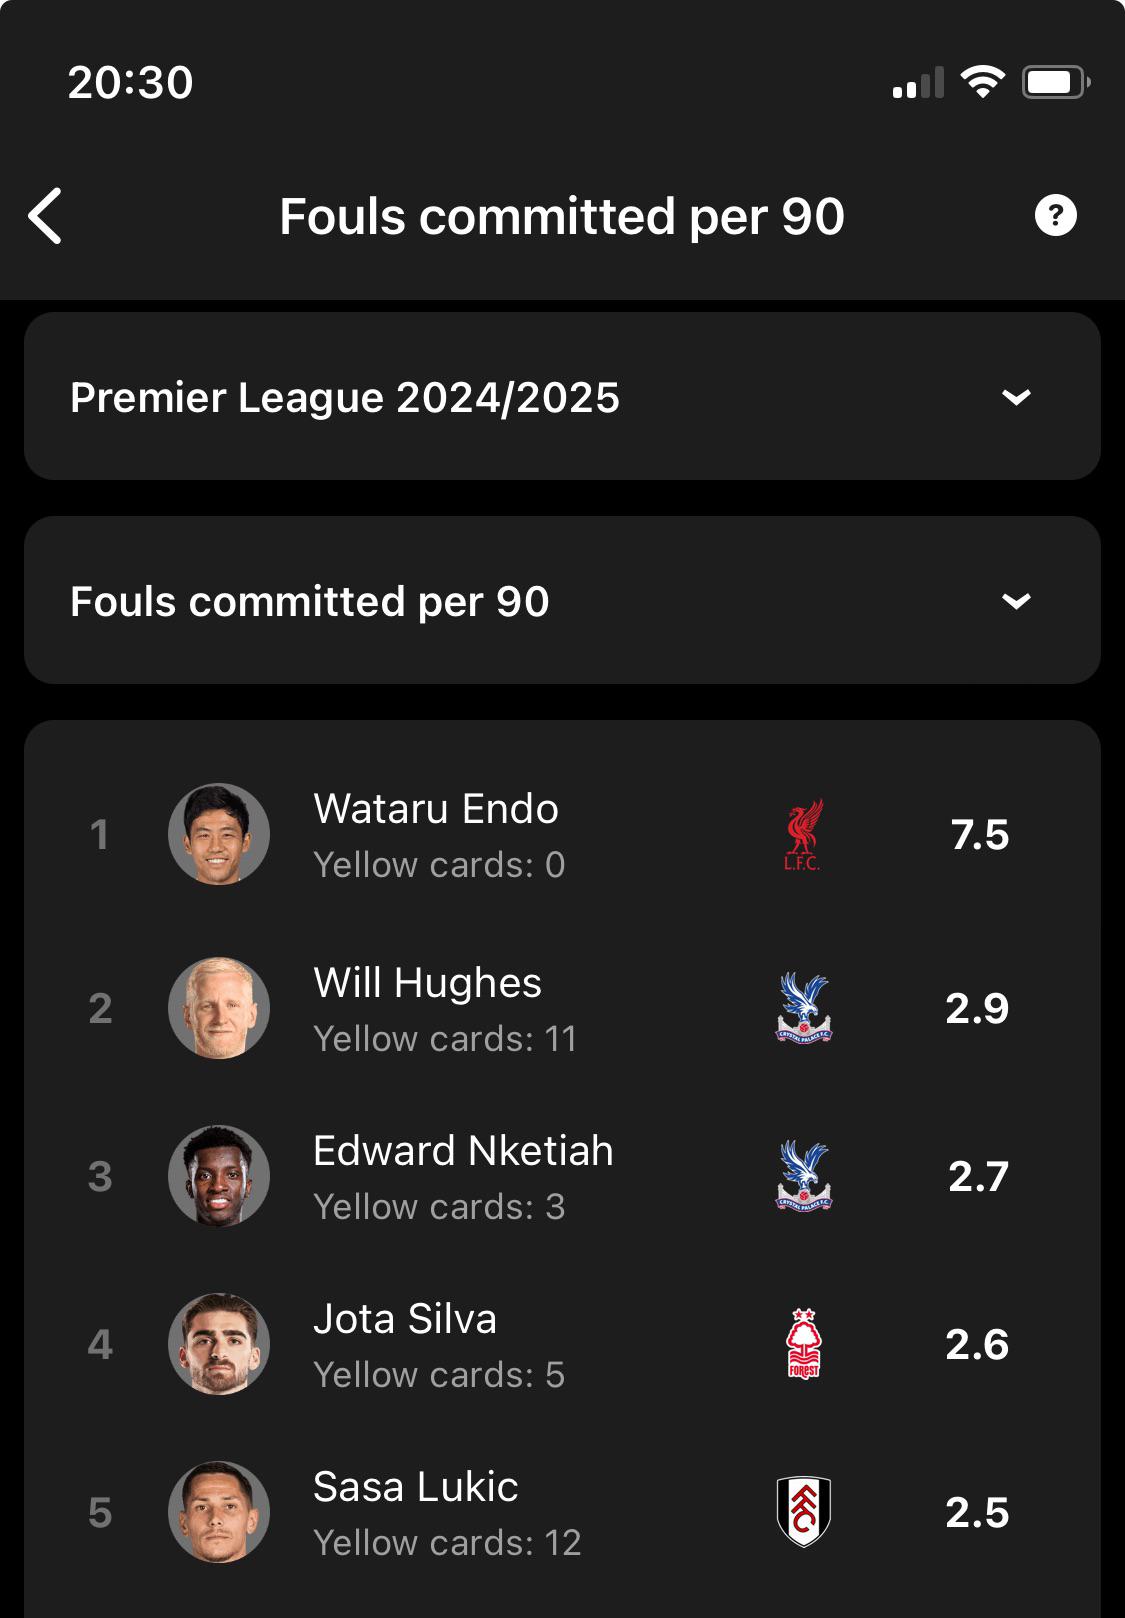1125x1618 pixels.
Task: Select Jota Silva's player photo
Action: 219,1344
